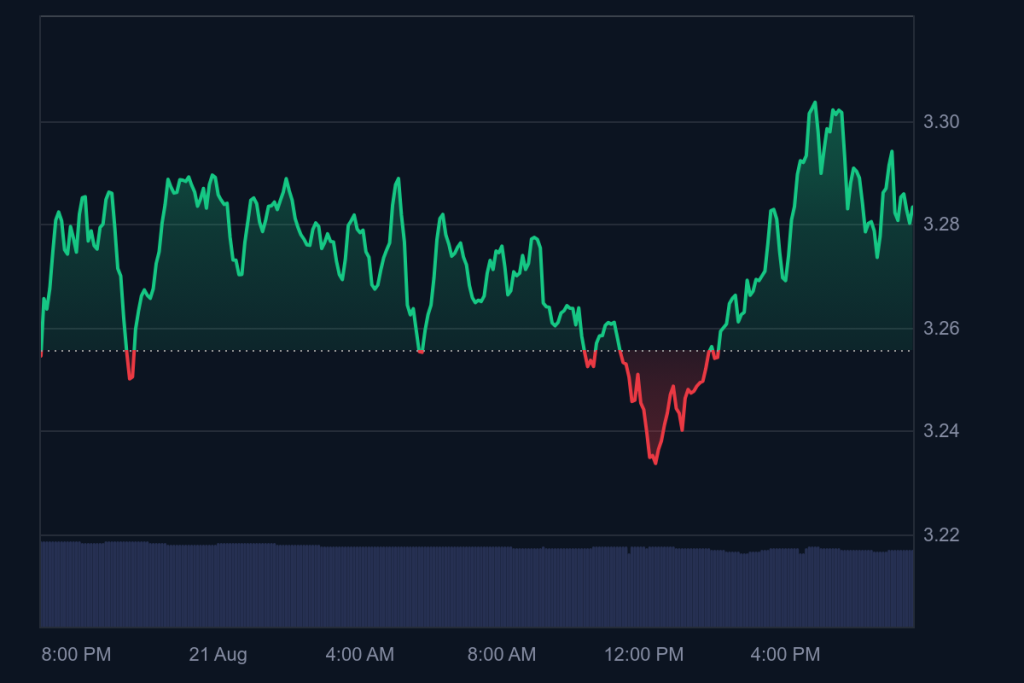Click the lowest red trough of the price line
Screen dimensions: 1024x683
click(x=655, y=463)
